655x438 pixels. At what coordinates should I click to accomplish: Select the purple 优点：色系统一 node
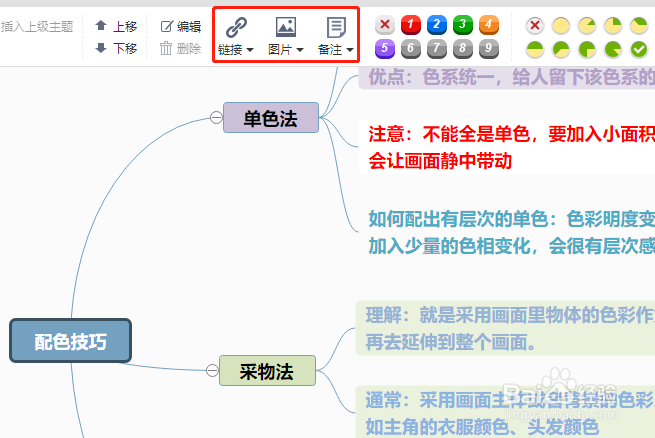coord(506,78)
